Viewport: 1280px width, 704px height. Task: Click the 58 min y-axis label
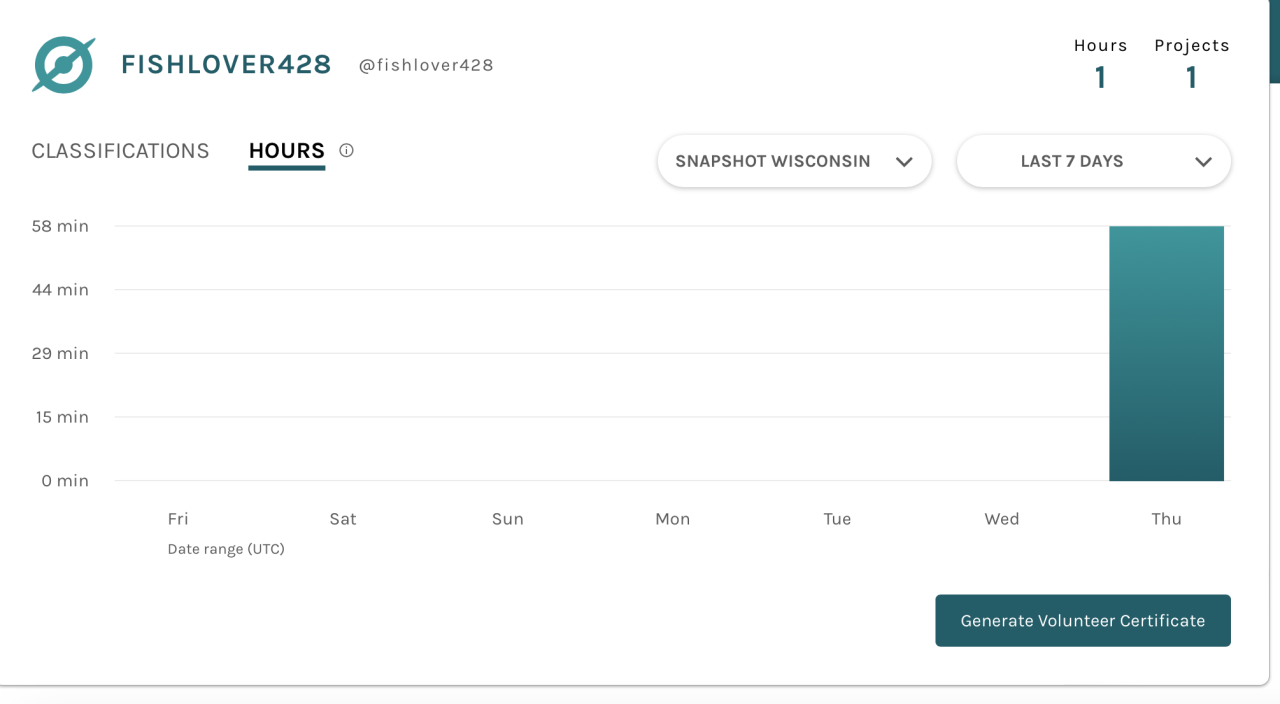tap(60, 226)
